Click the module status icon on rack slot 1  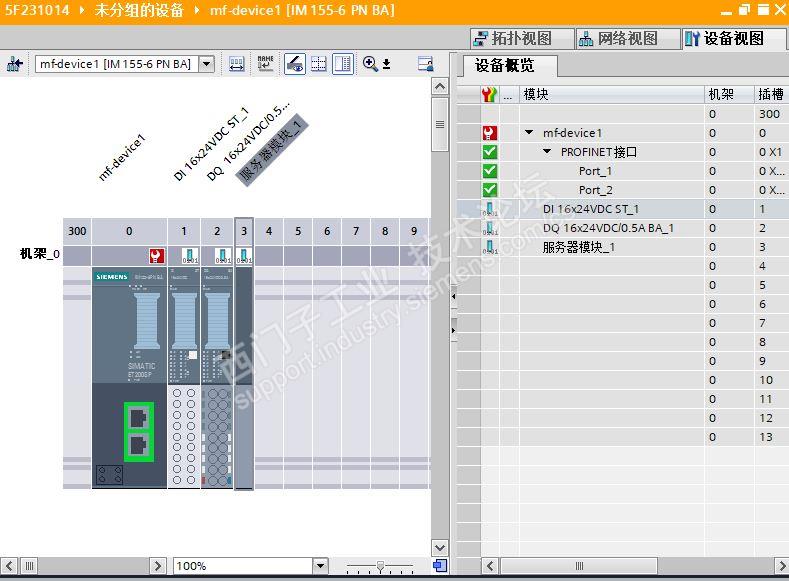point(190,256)
